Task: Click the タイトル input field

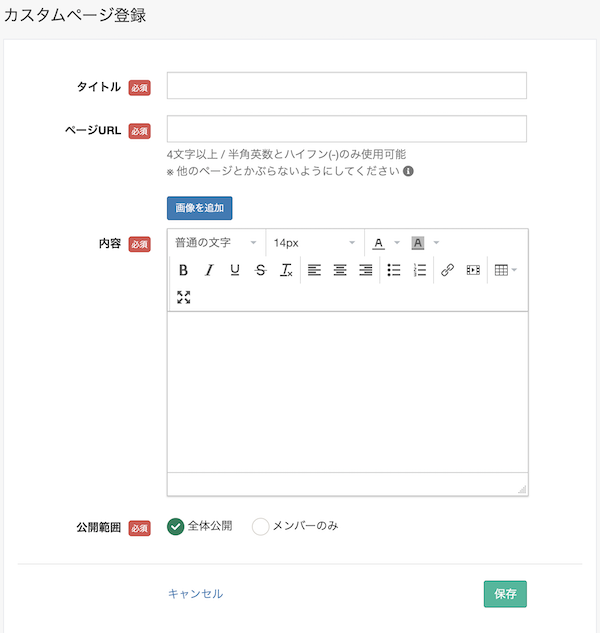Action: tap(346, 86)
